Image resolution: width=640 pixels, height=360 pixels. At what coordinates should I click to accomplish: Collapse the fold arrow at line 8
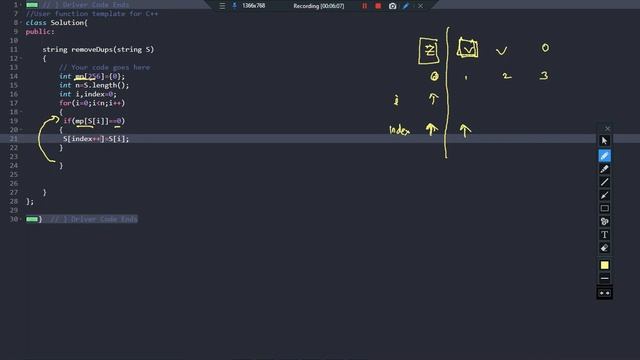[21, 22]
